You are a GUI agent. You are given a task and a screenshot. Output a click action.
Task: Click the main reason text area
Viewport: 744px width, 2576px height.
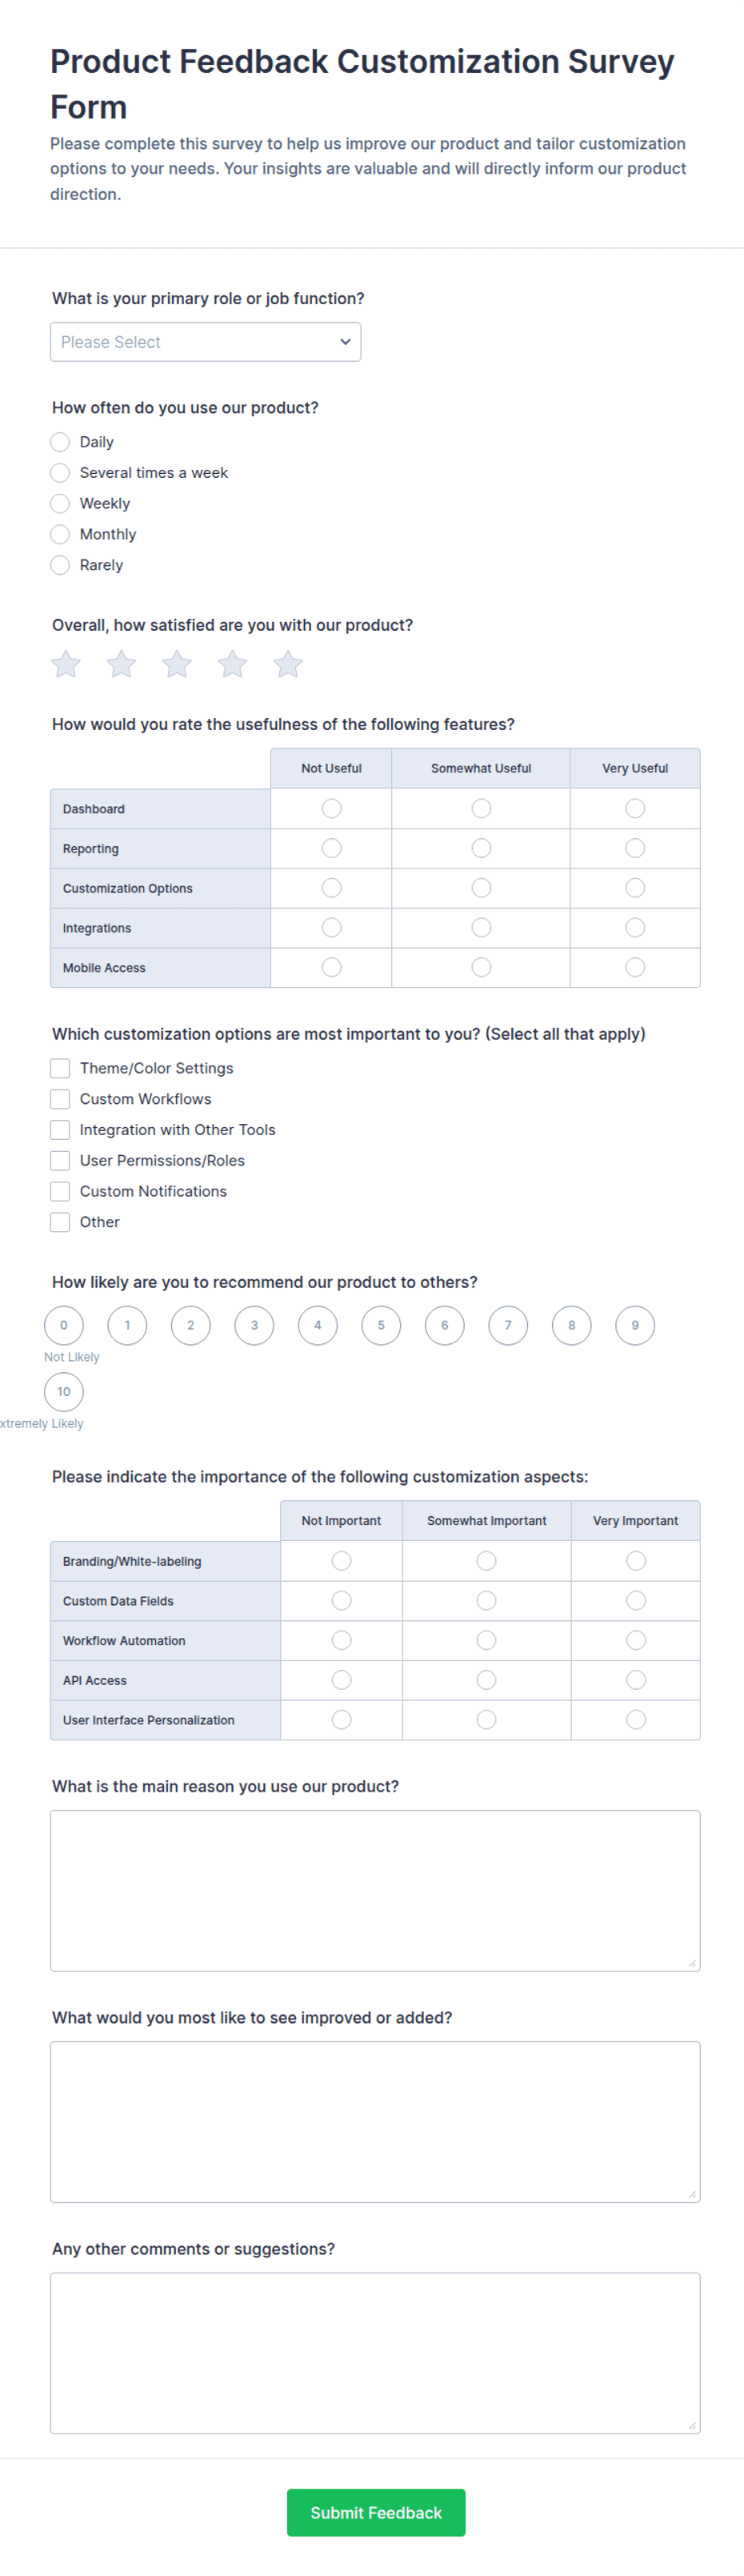coord(375,1890)
